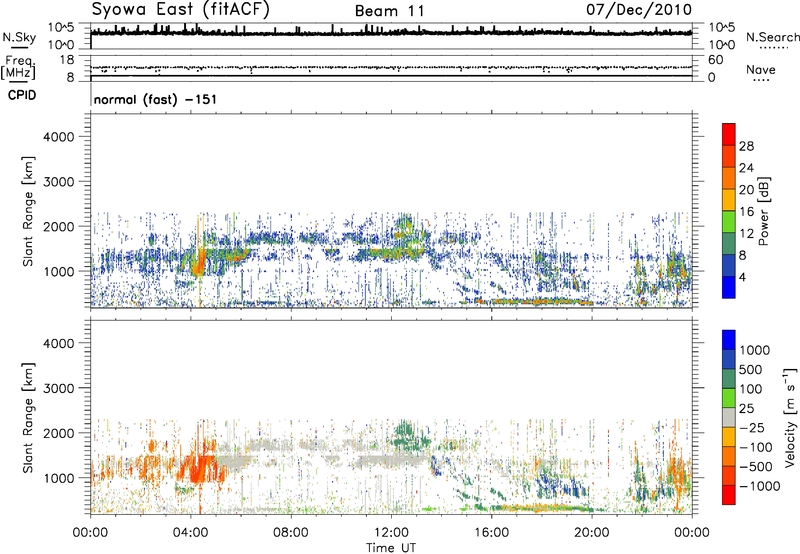Click the date "07/Dec/2010"
The width and height of the screenshot is (800, 554).
[639, 10]
